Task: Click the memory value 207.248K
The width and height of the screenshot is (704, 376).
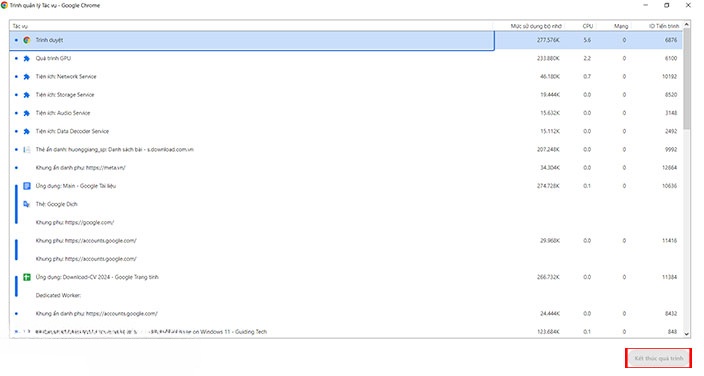Action: (x=548, y=150)
